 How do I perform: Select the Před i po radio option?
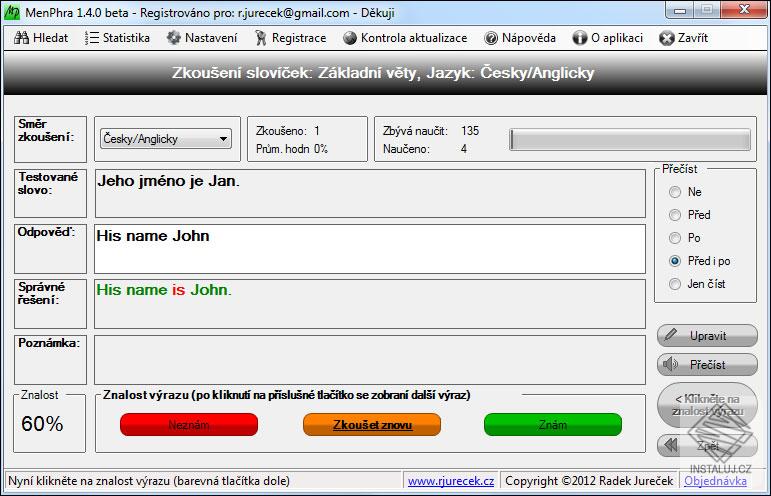(675, 261)
